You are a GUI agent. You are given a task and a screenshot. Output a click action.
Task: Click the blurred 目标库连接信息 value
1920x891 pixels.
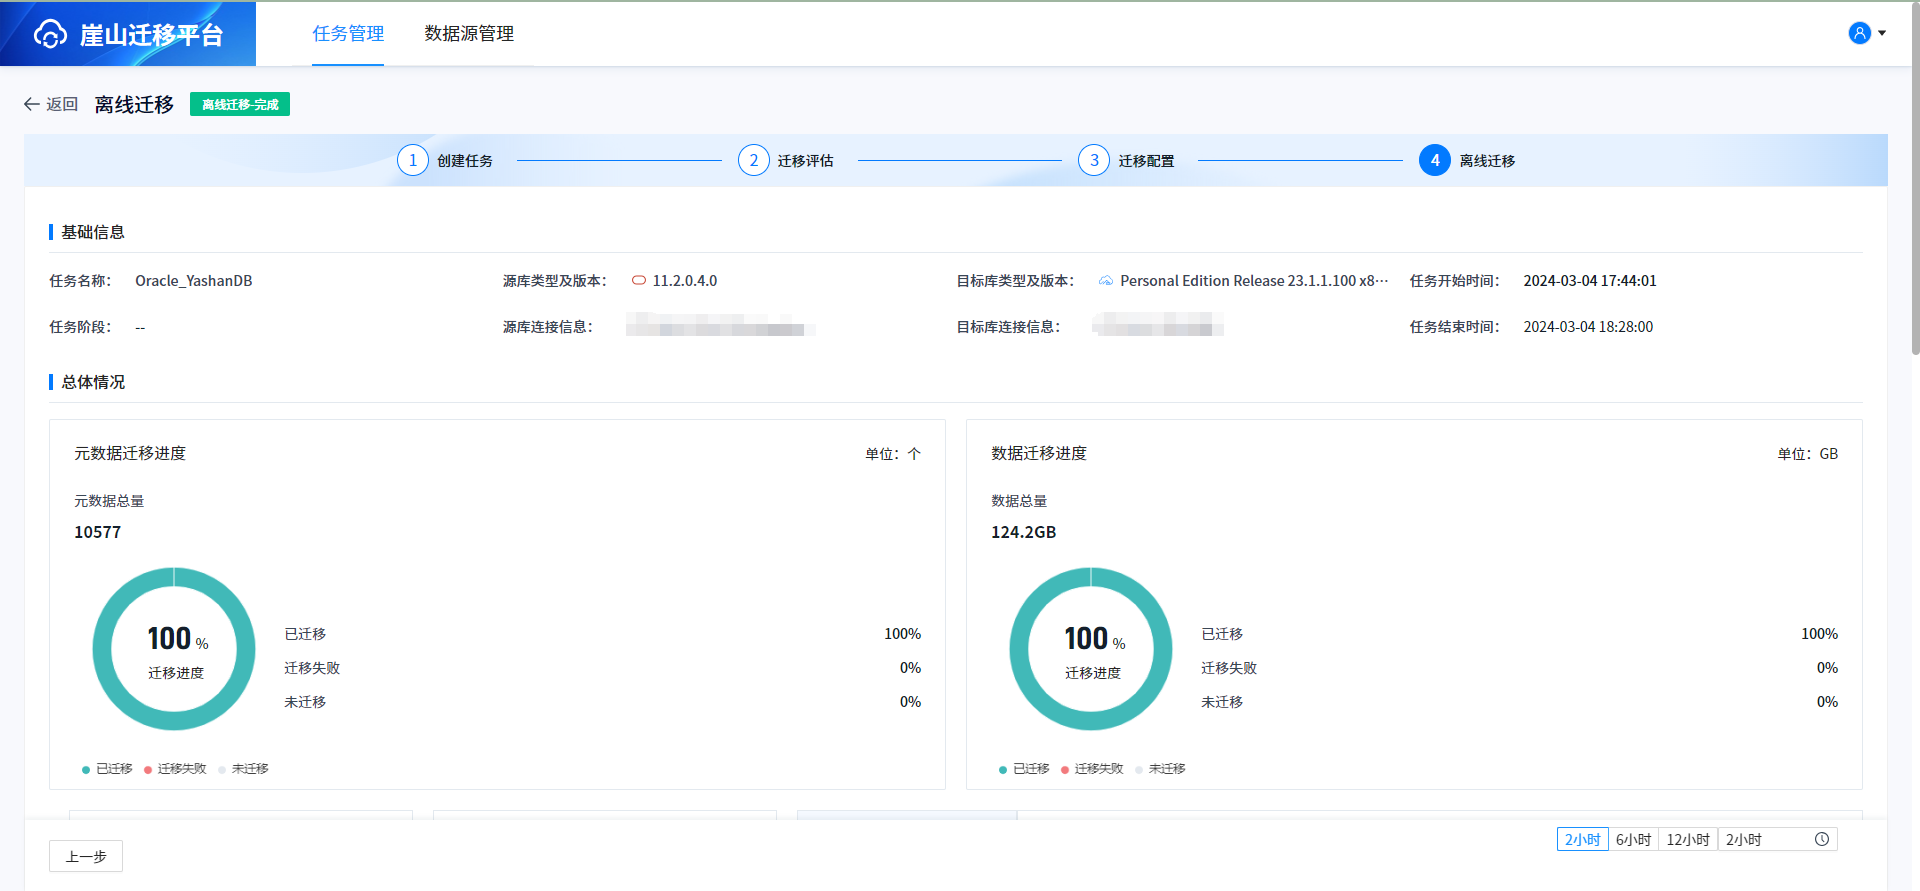coord(1158,326)
